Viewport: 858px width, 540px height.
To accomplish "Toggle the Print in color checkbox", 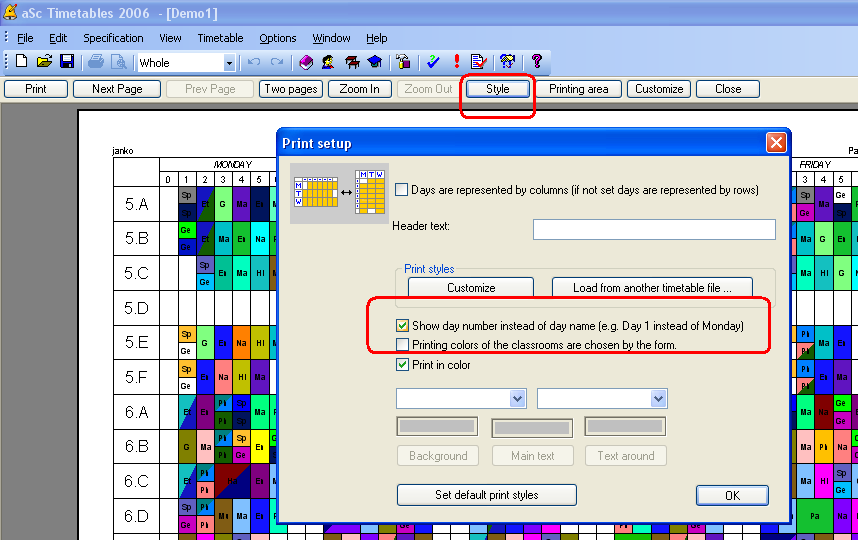I will coord(402,365).
